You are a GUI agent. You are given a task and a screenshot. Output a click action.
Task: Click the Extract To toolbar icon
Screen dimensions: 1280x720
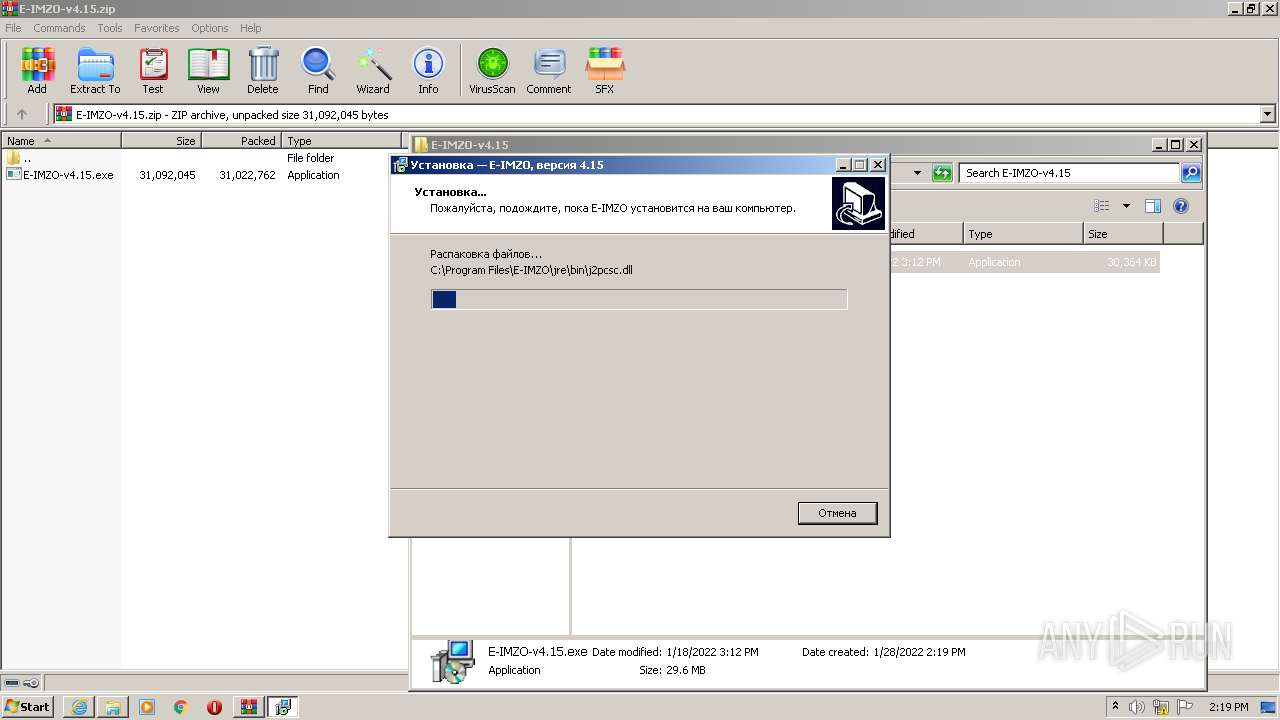(95, 71)
